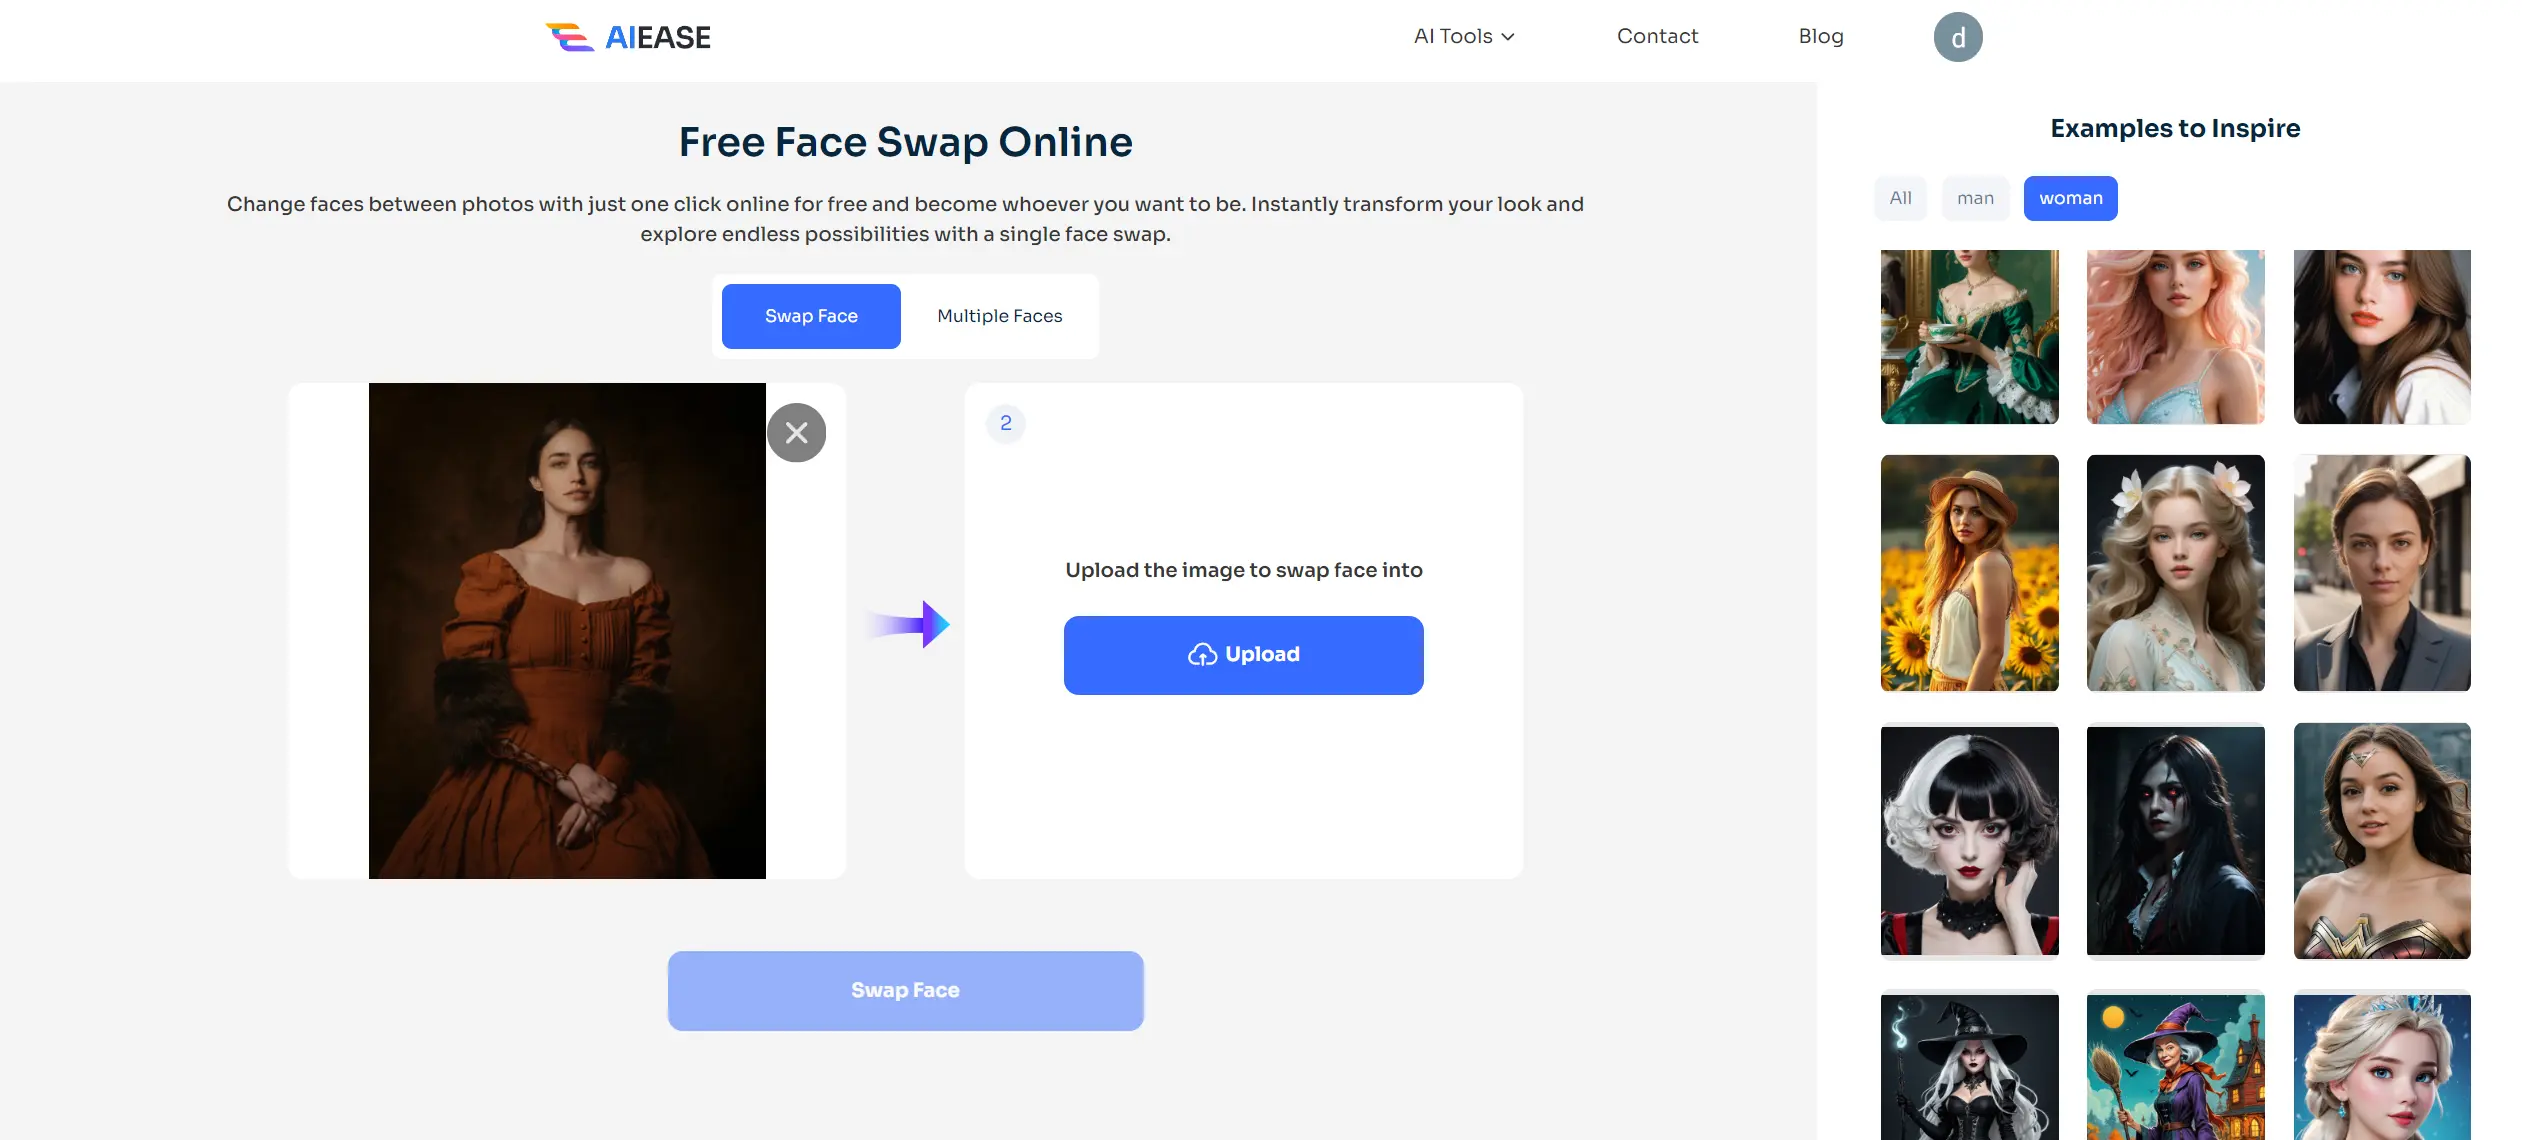Click the pink-haired woman example thumbnail
This screenshot has width=2522, height=1140.
pyautogui.click(x=2175, y=336)
